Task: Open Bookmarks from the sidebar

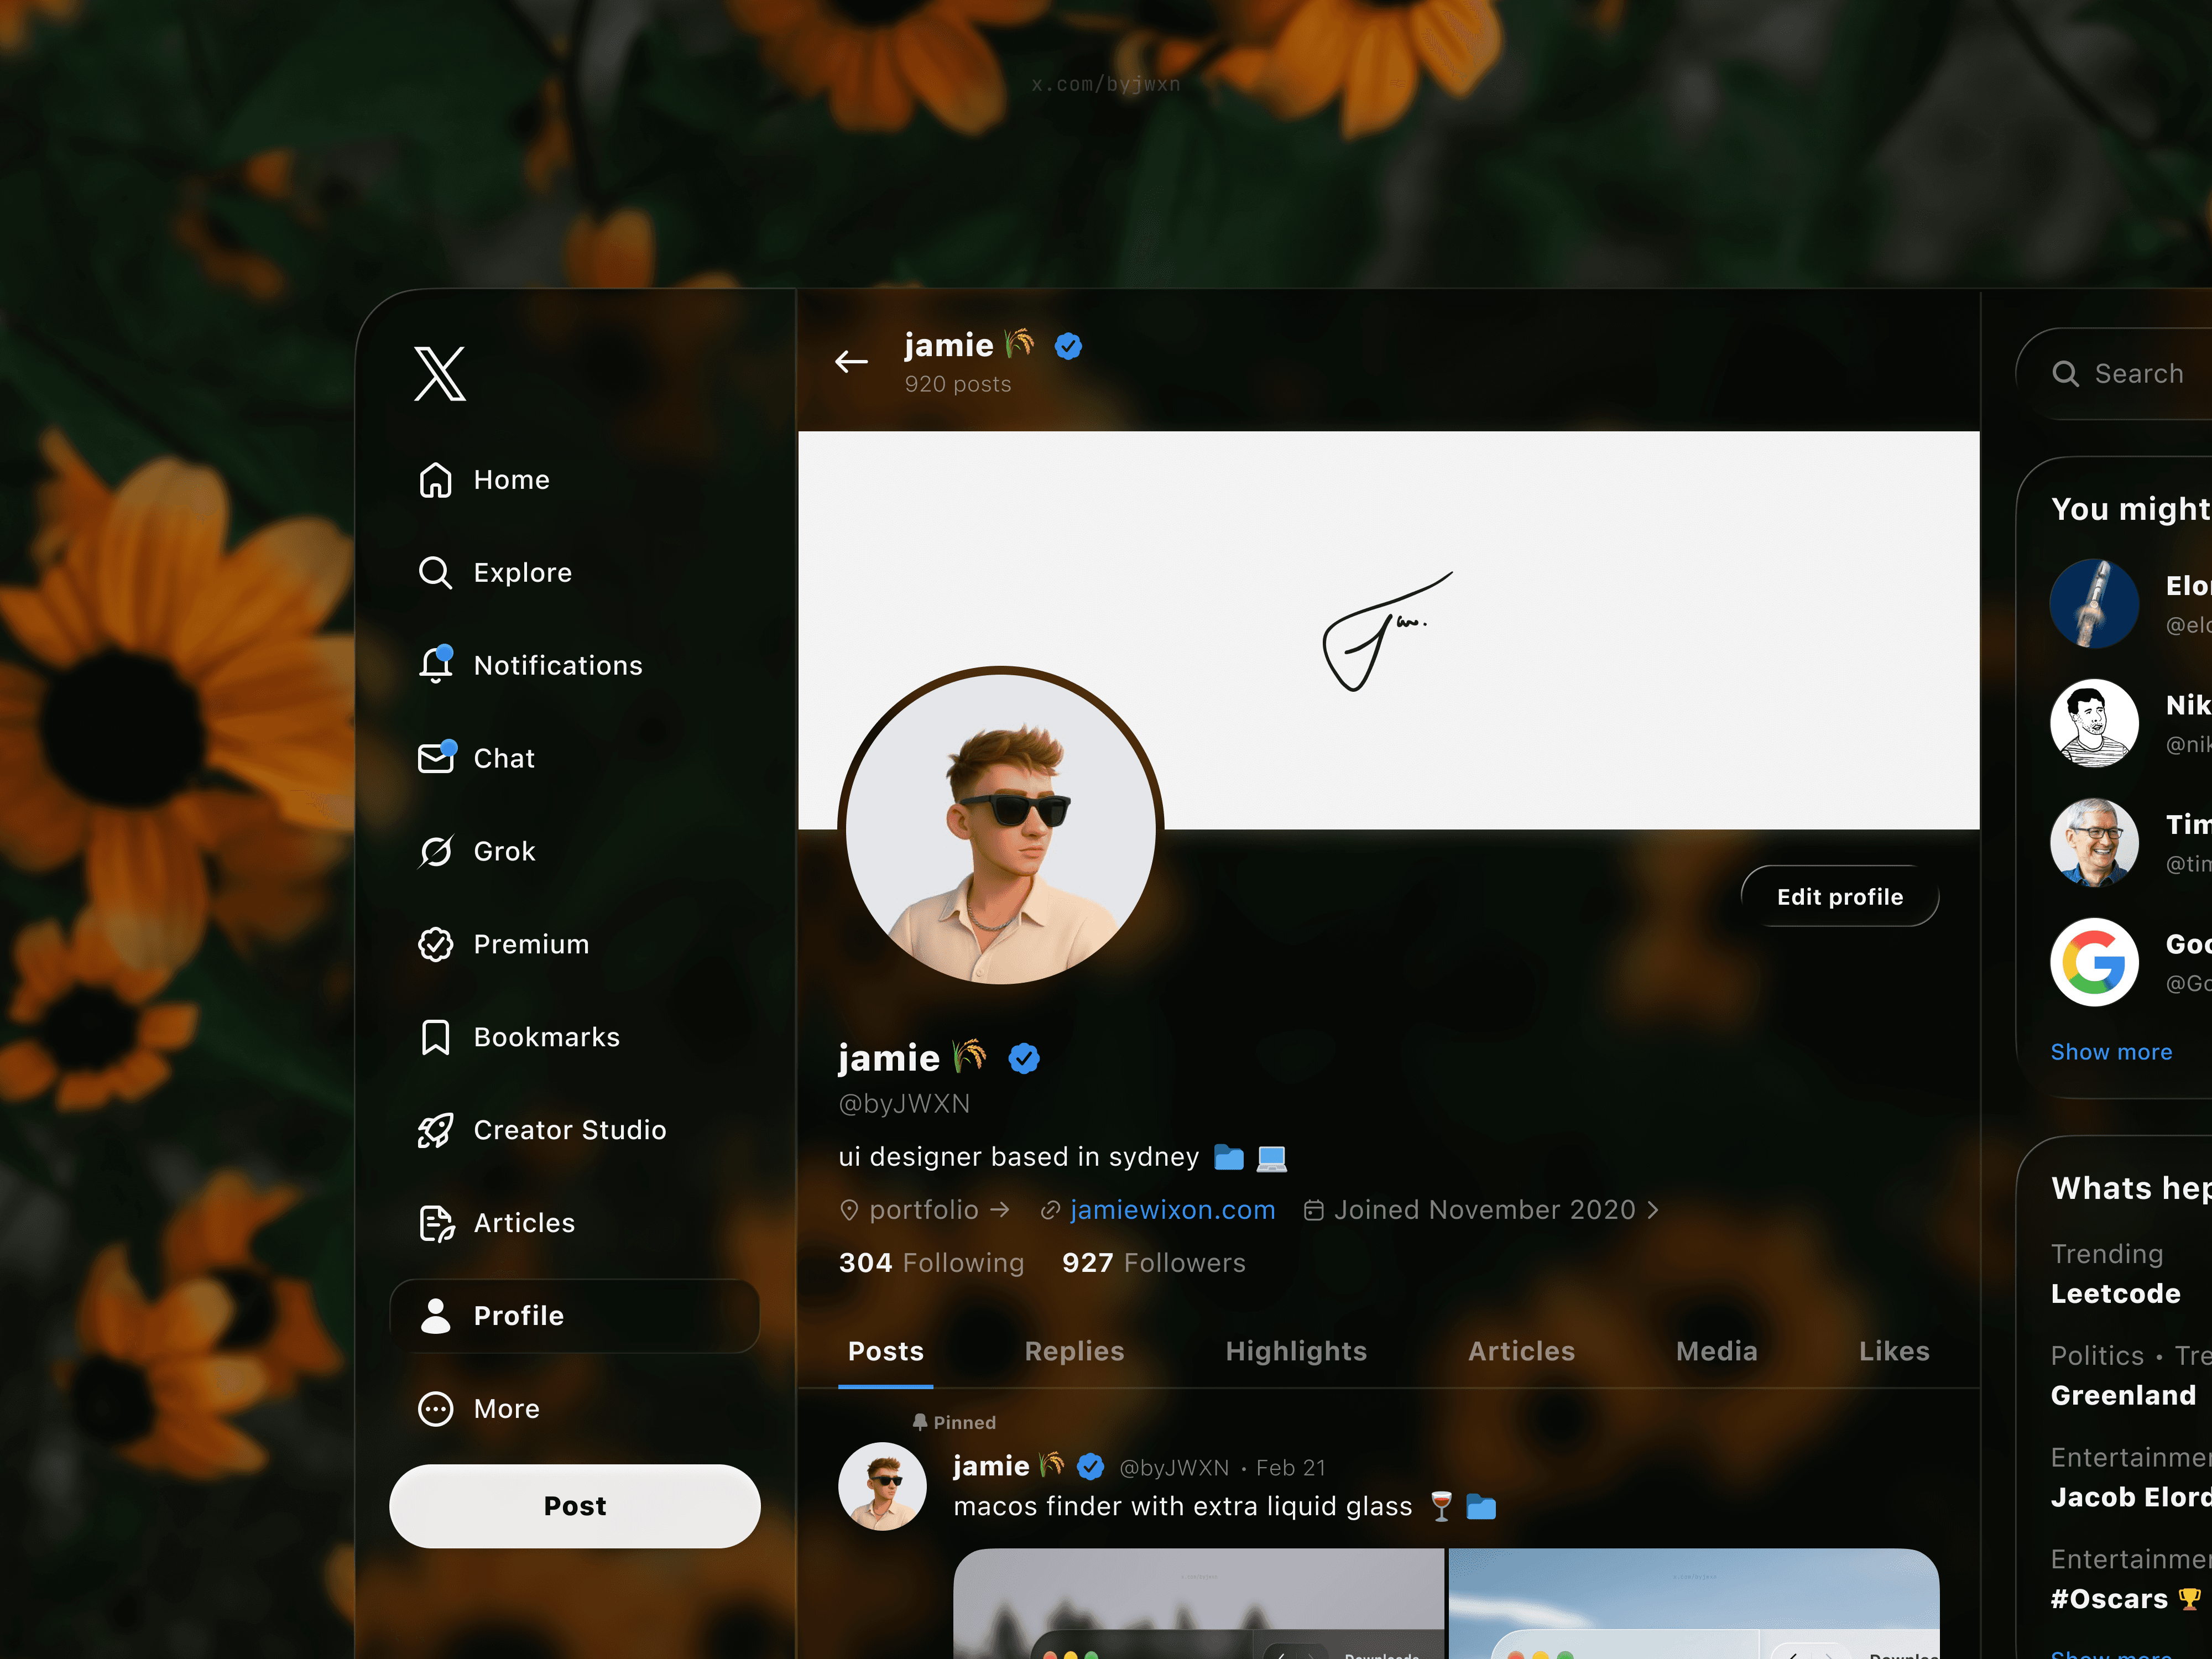Action: pyautogui.click(x=546, y=1037)
